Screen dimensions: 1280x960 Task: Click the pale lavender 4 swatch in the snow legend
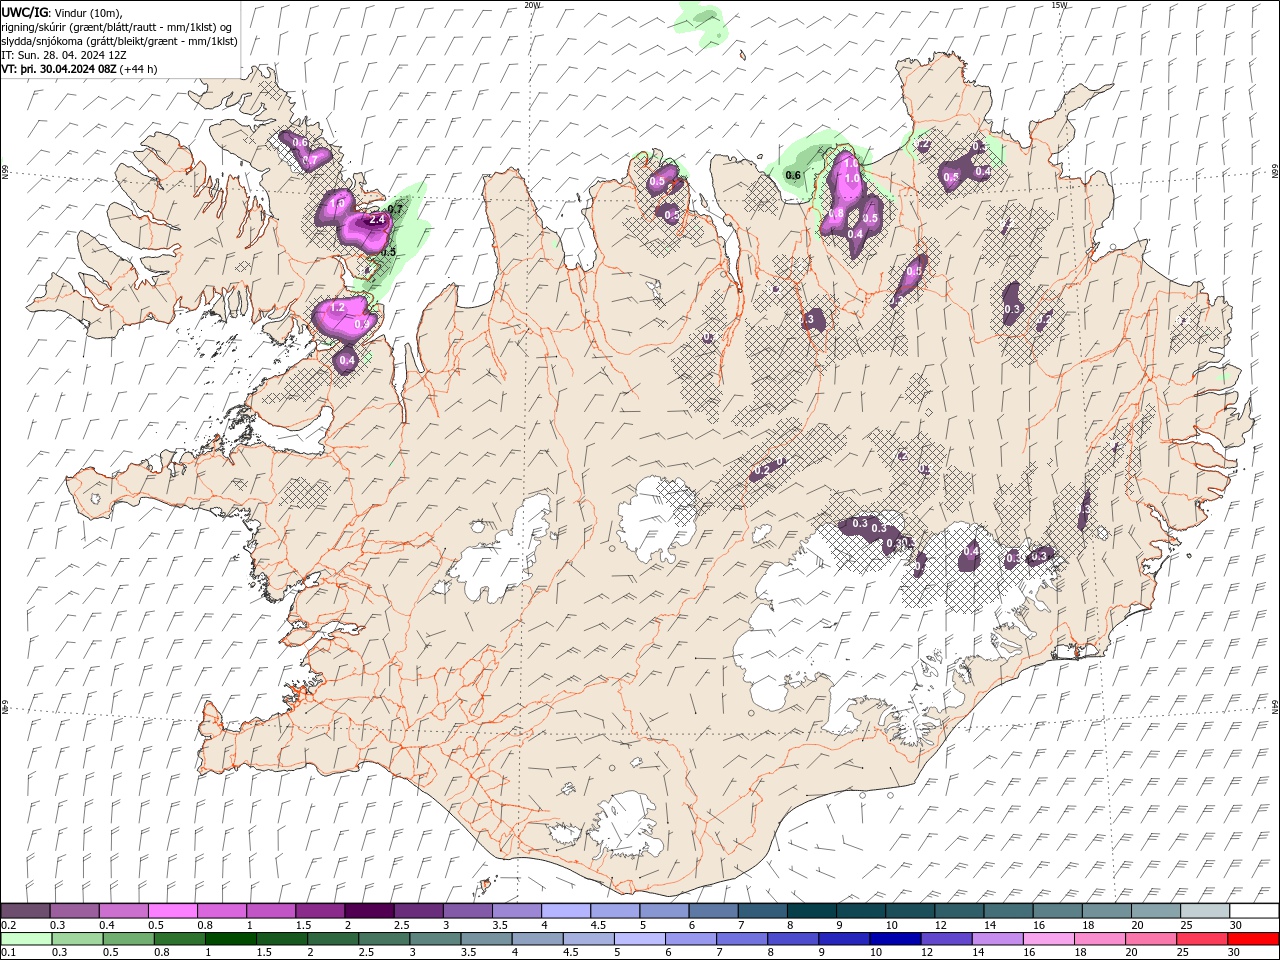click(565, 911)
